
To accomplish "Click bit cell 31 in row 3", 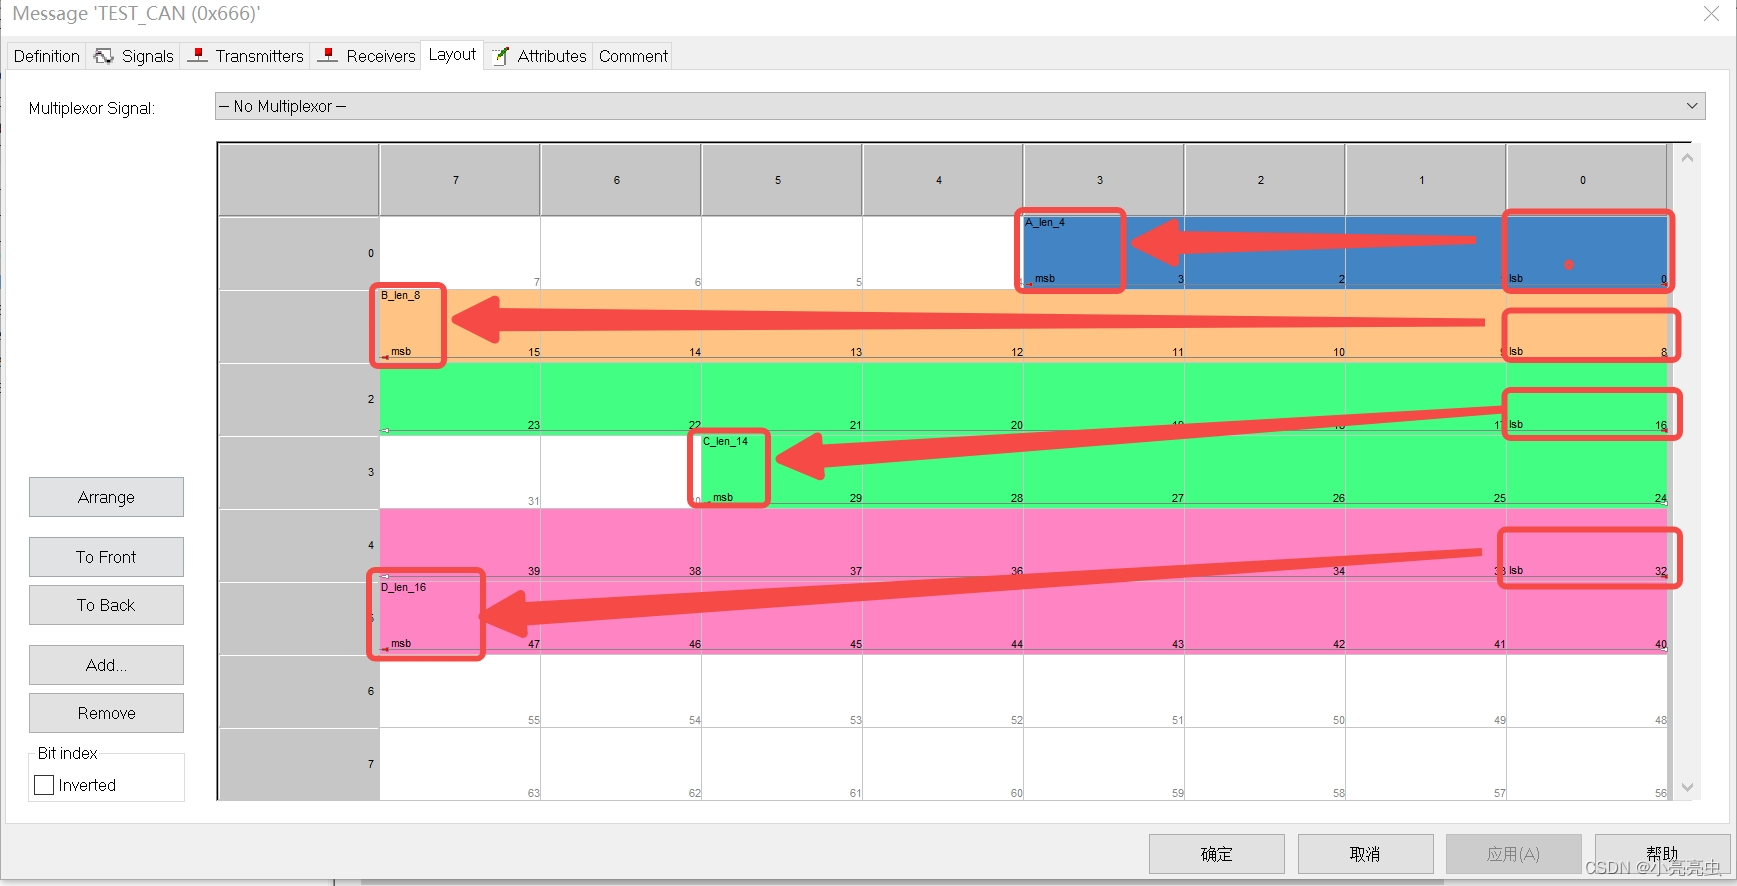I will [x=460, y=472].
